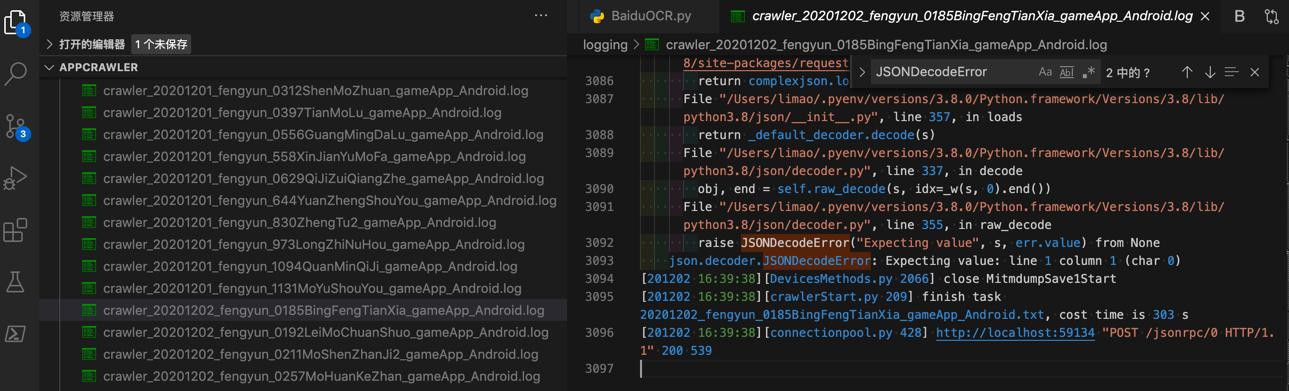Go to previous match in find widget
The height and width of the screenshot is (391, 1289).
(x=1187, y=72)
